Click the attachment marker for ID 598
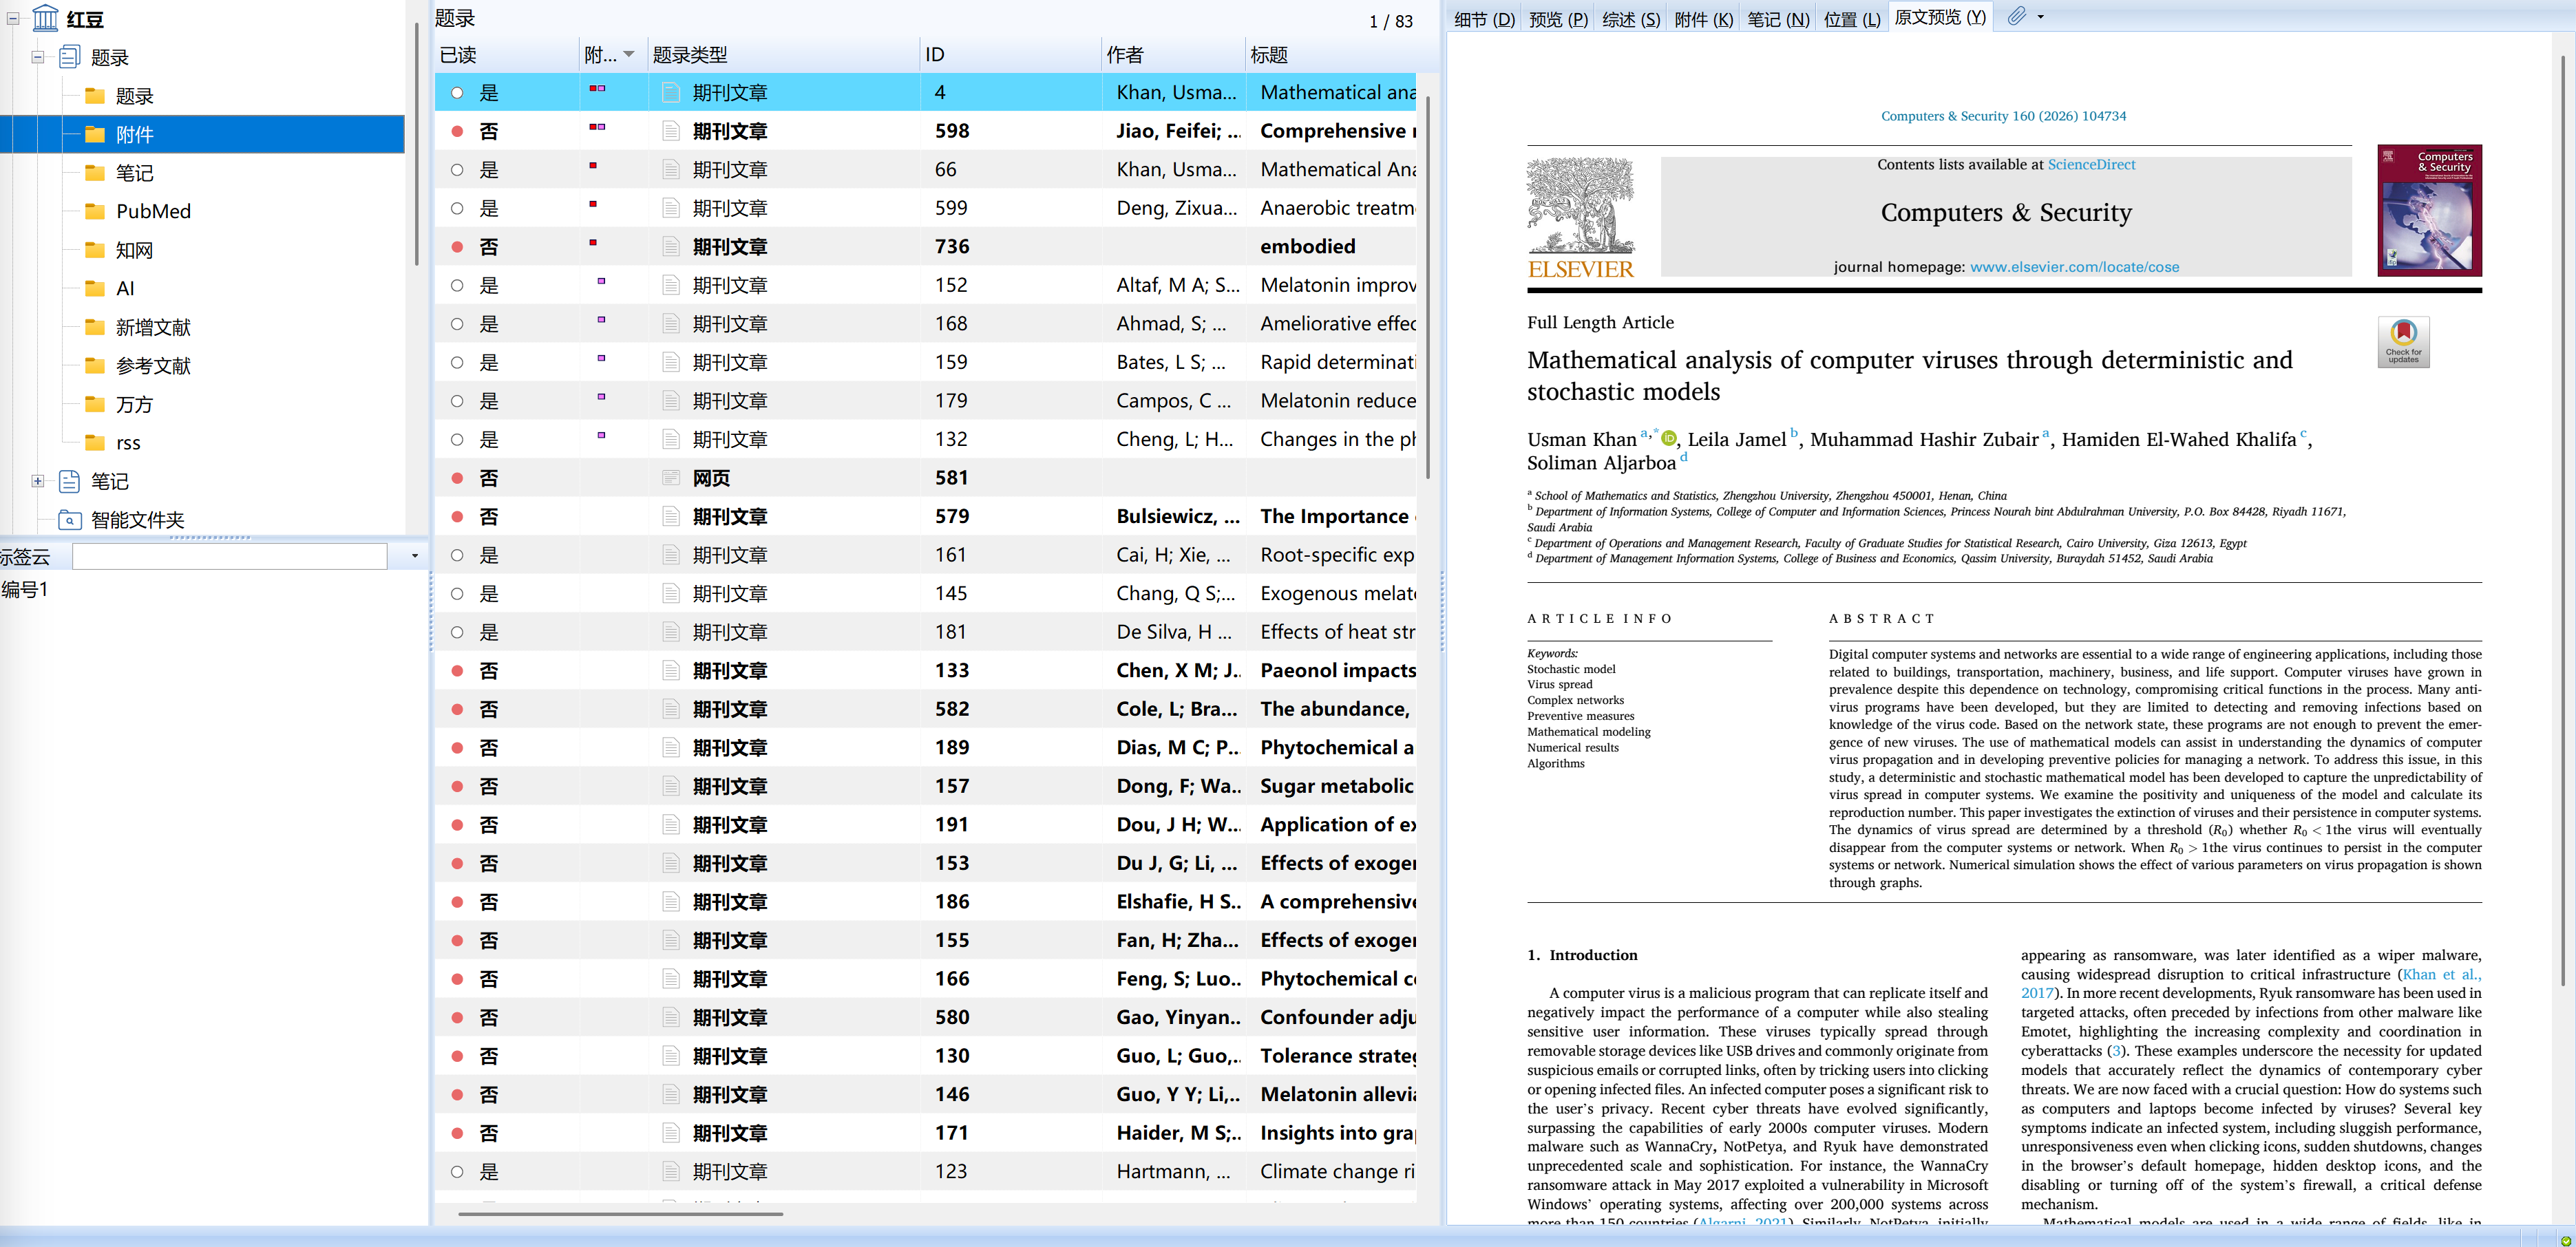Screen dimensions: 2576x1247 (x=597, y=127)
